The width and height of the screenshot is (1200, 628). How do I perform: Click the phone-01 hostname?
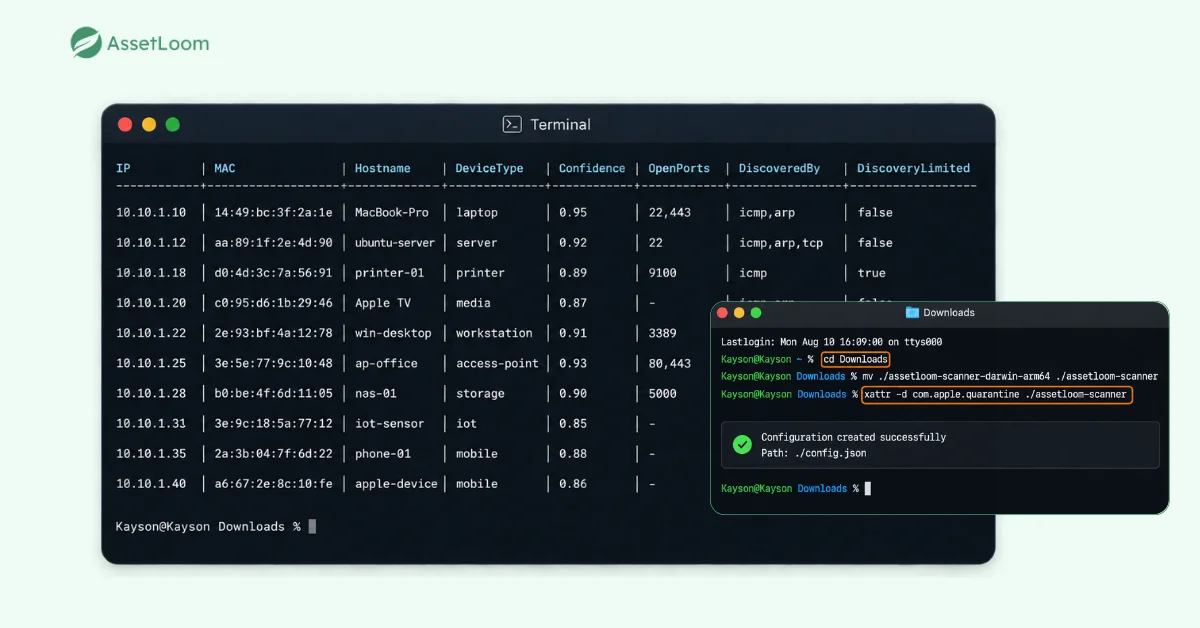click(x=383, y=454)
